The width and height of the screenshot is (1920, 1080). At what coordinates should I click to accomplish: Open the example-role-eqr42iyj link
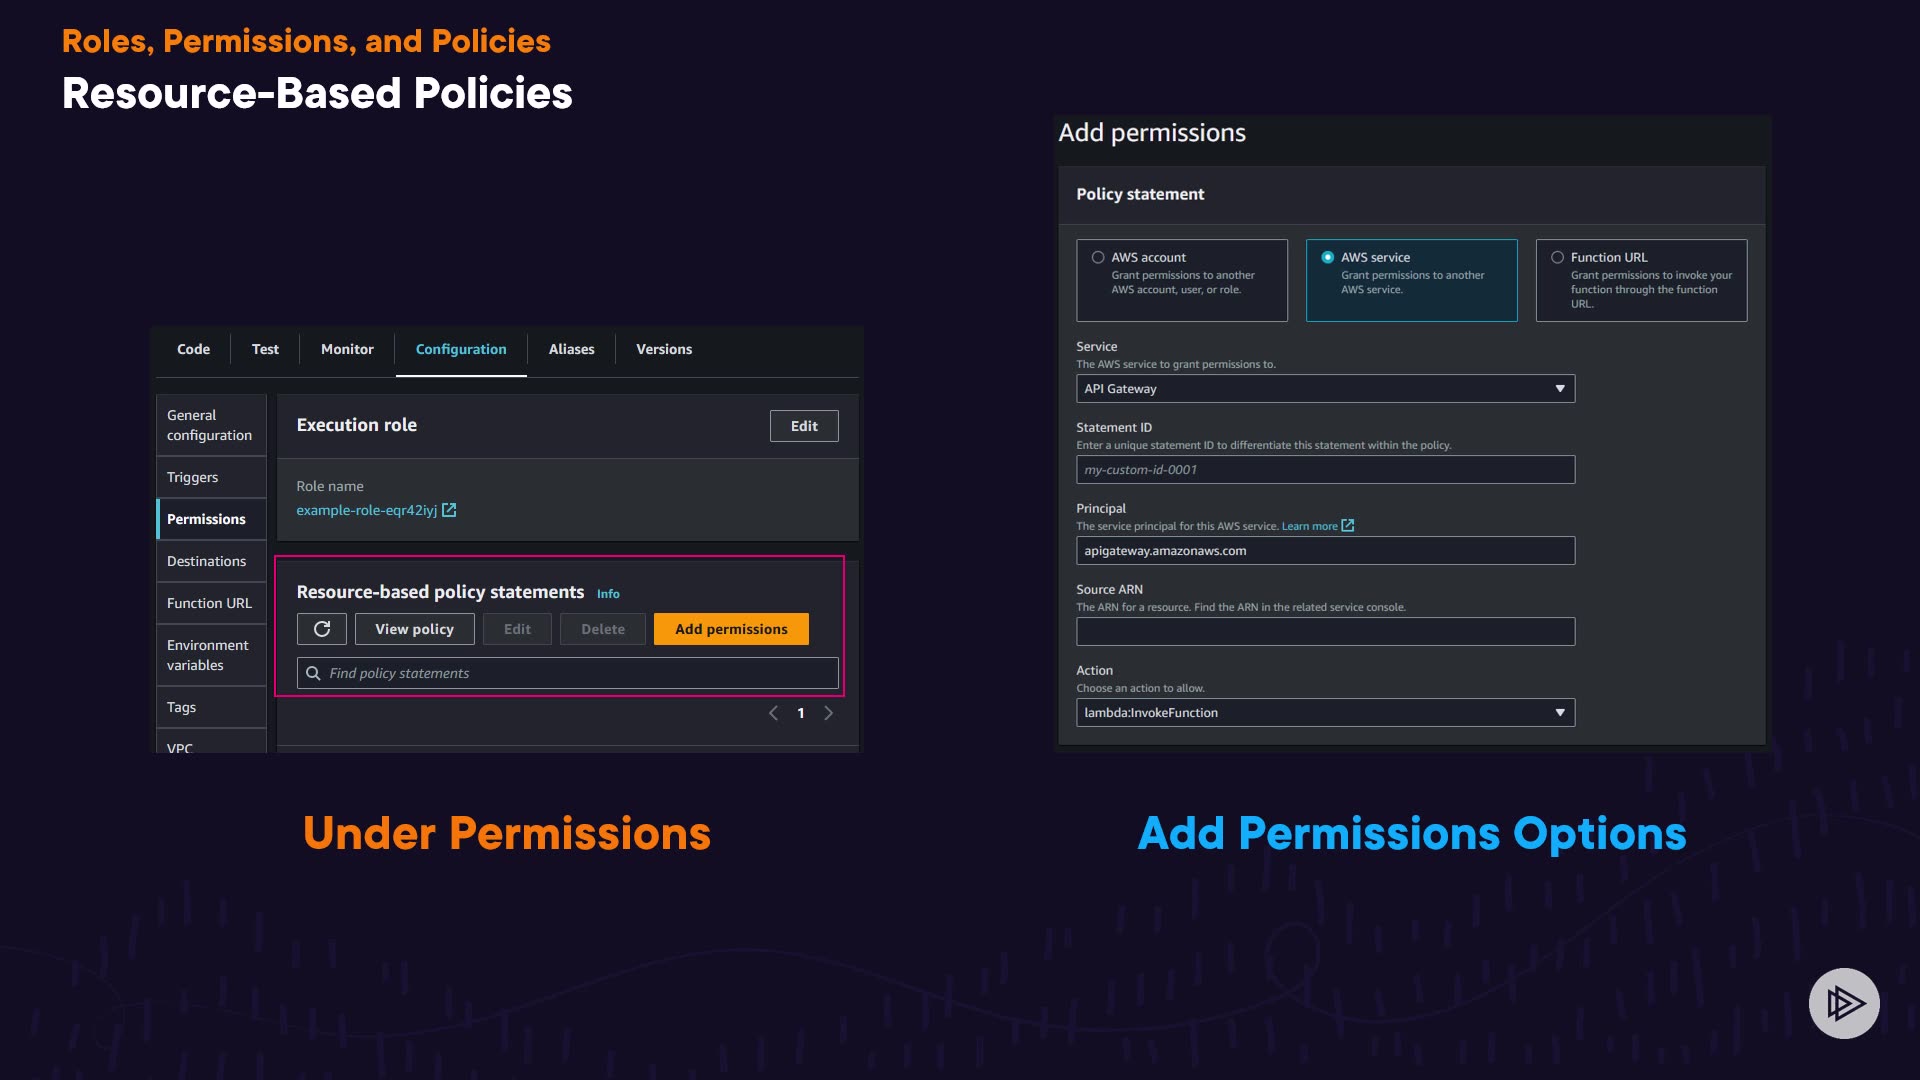click(x=366, y=510)
